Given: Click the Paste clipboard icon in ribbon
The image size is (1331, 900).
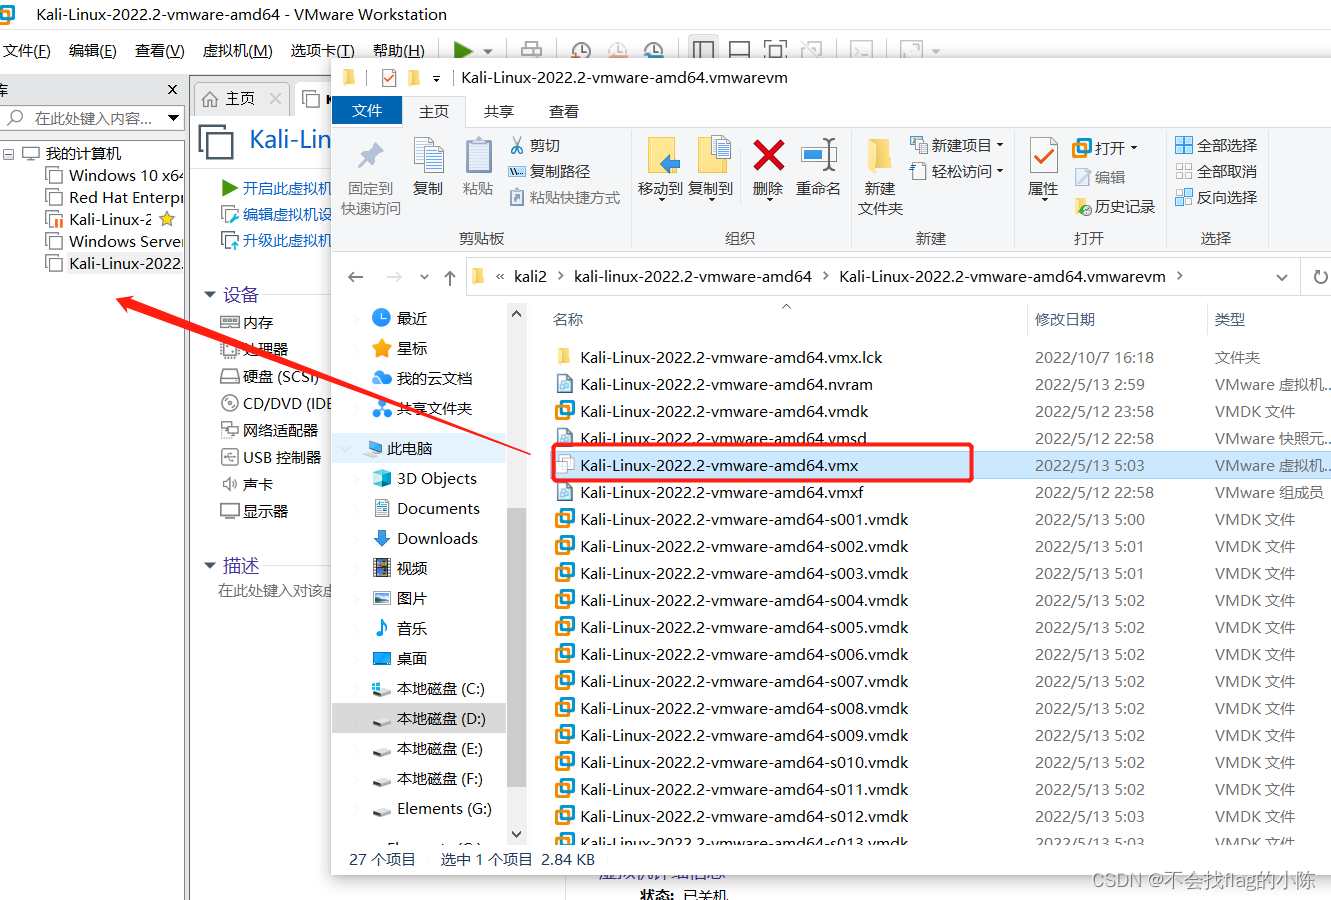Looking at the screenshot, I should (478, 157).
